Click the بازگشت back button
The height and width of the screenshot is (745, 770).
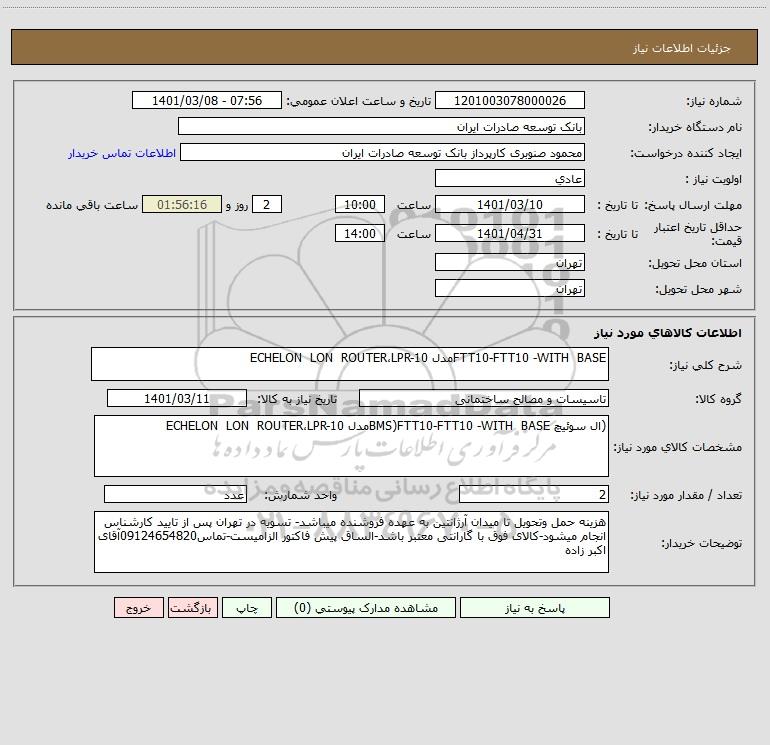192,608
